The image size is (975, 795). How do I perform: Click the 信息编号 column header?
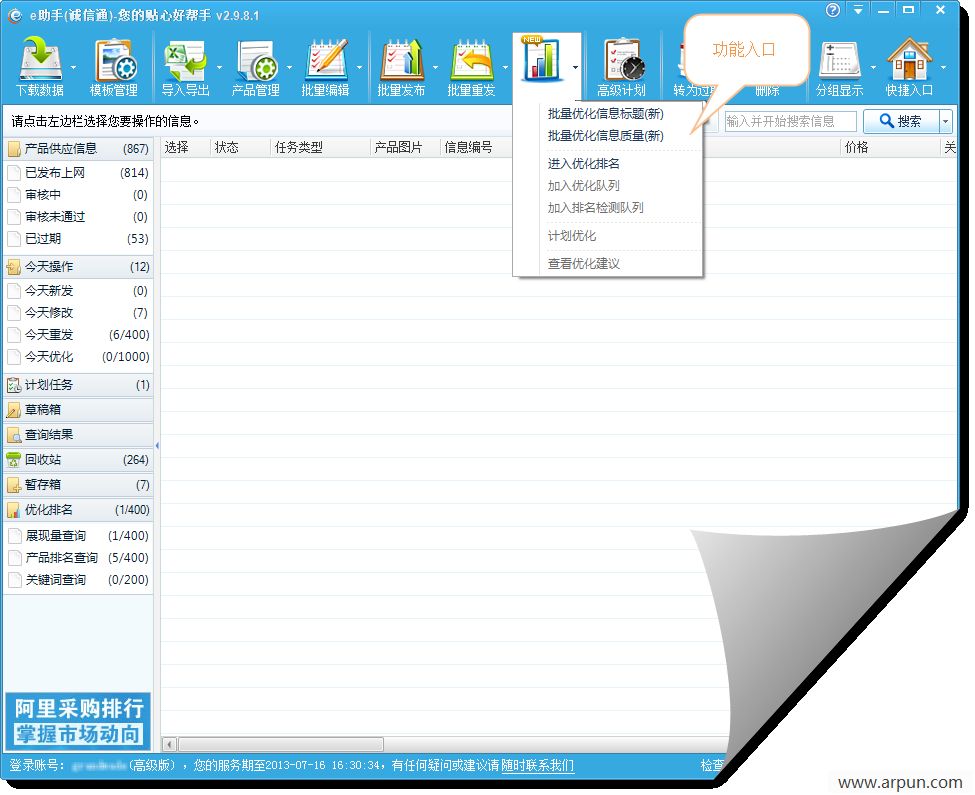point(468,147)
